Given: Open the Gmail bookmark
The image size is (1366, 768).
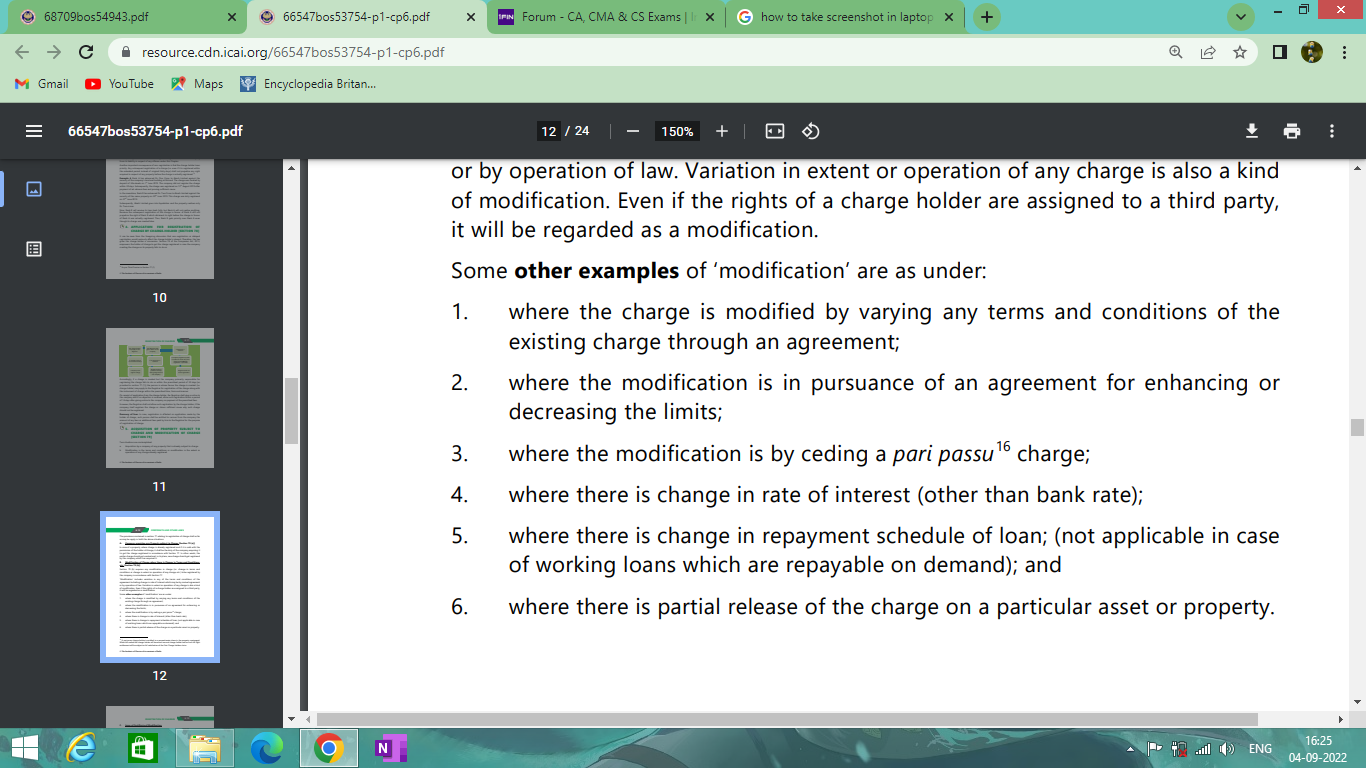Looking at the screenshot, I should point(42,84).
